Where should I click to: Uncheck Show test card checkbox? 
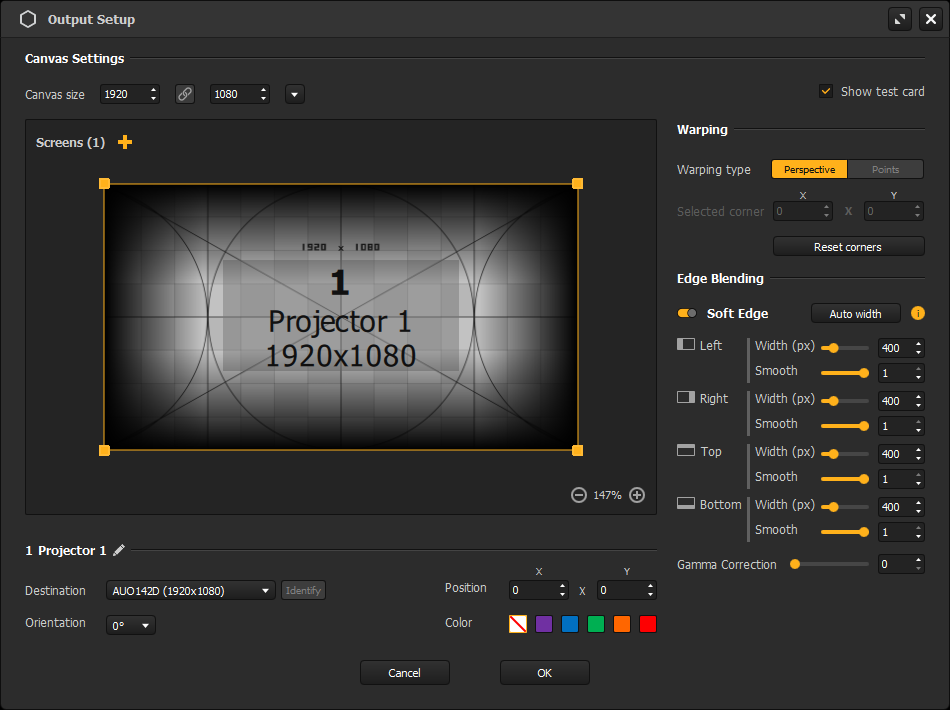[x=826, y=91]
